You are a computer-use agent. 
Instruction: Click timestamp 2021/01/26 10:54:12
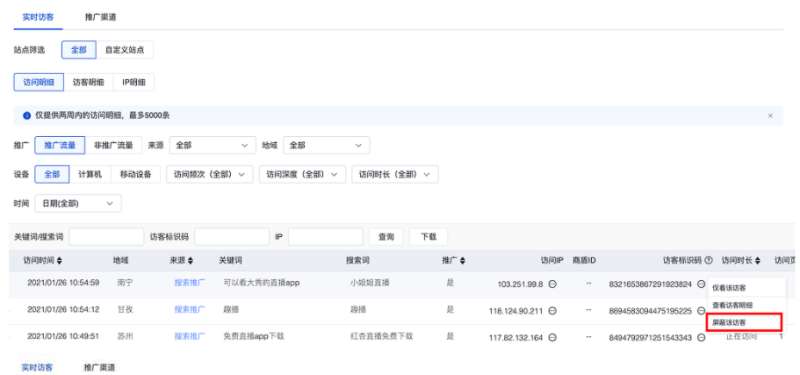point(63,309)
